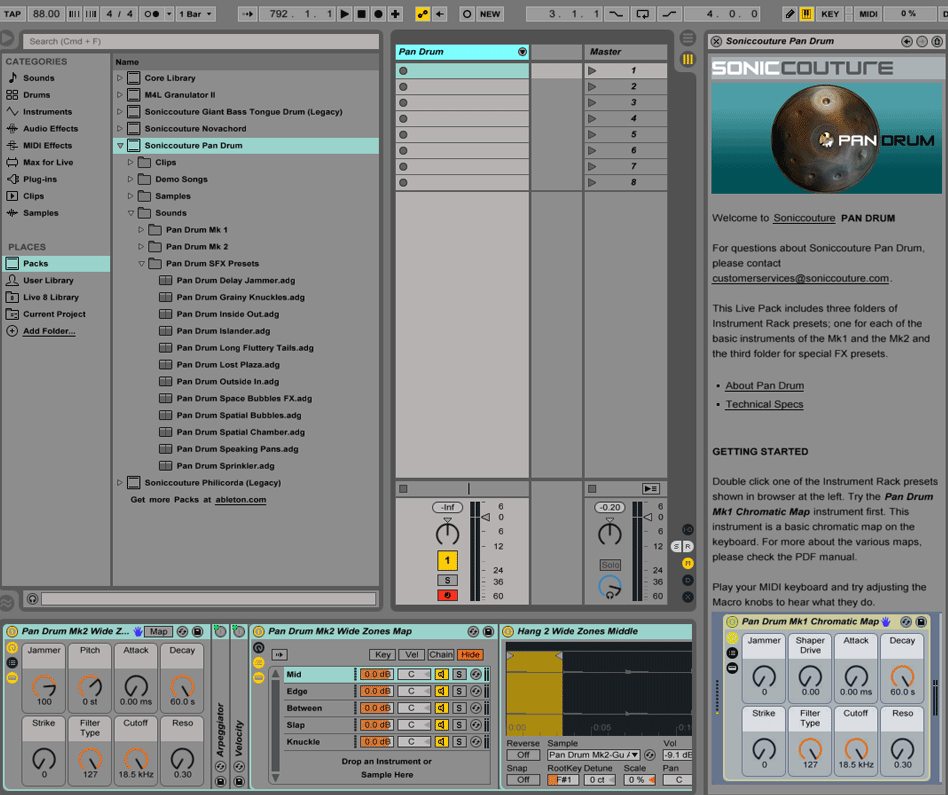Select Drums category

tap(36, 95)
